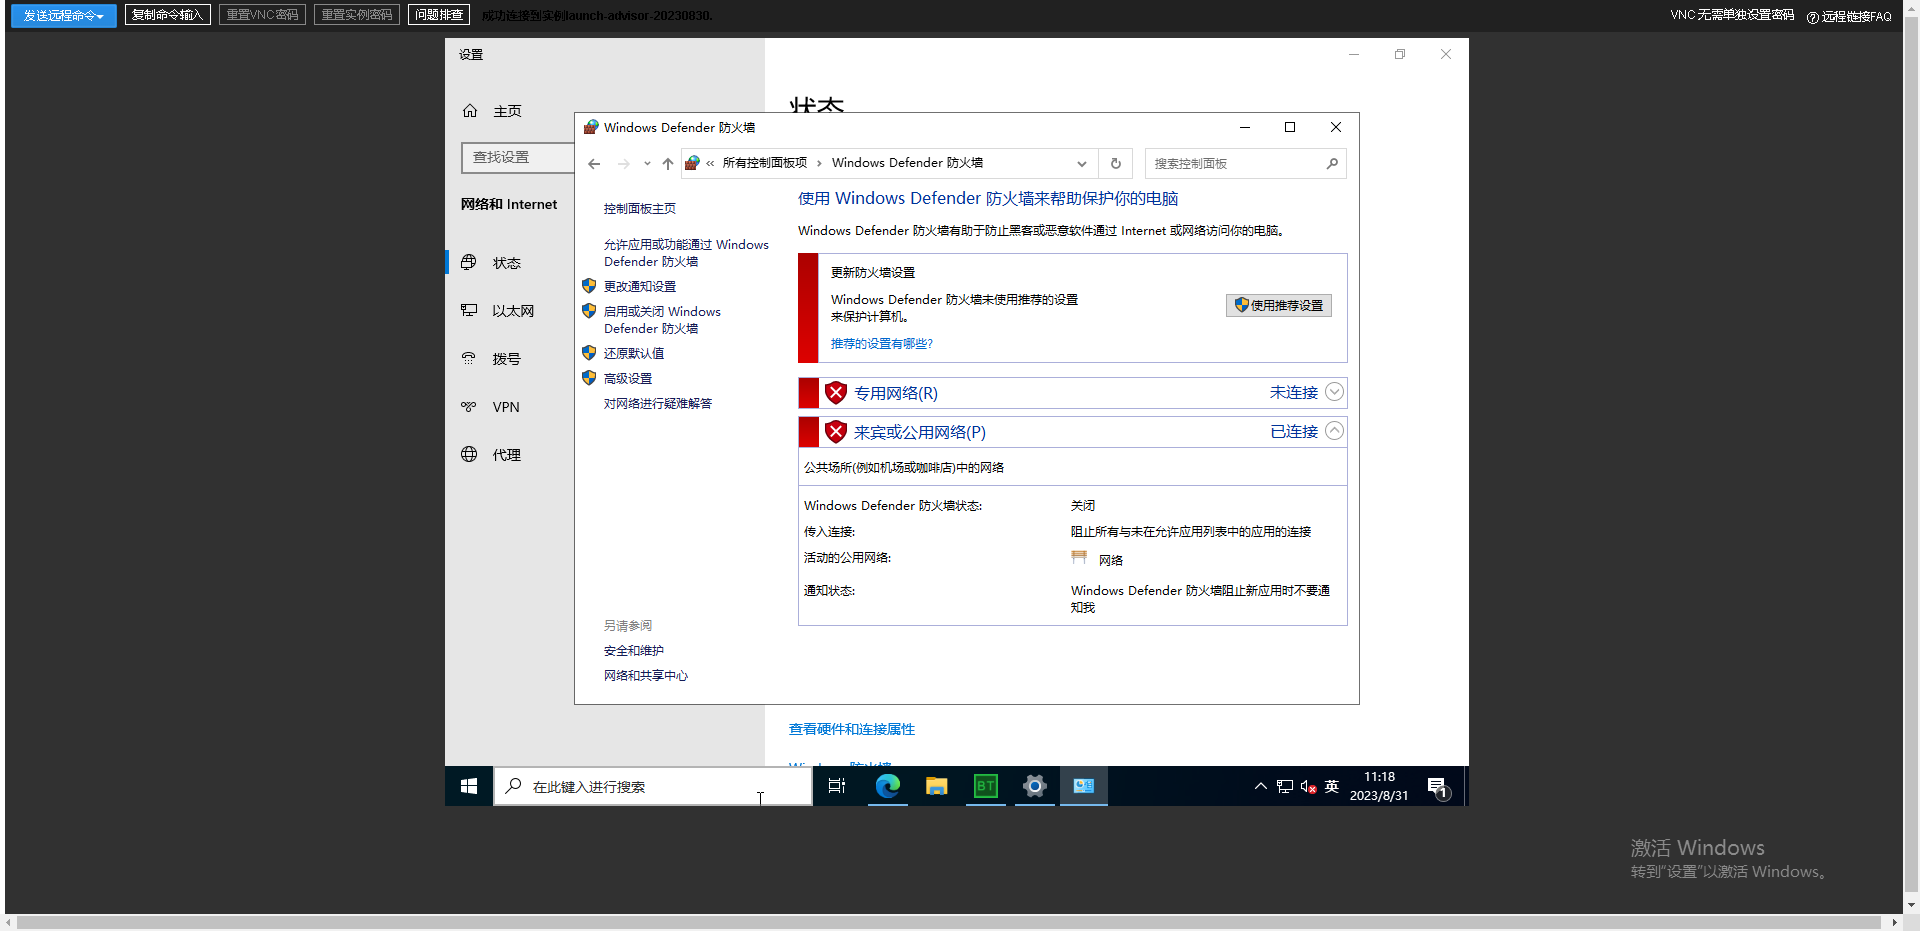Open change notification settings link

pyautogui.click(x=640, y=287)
